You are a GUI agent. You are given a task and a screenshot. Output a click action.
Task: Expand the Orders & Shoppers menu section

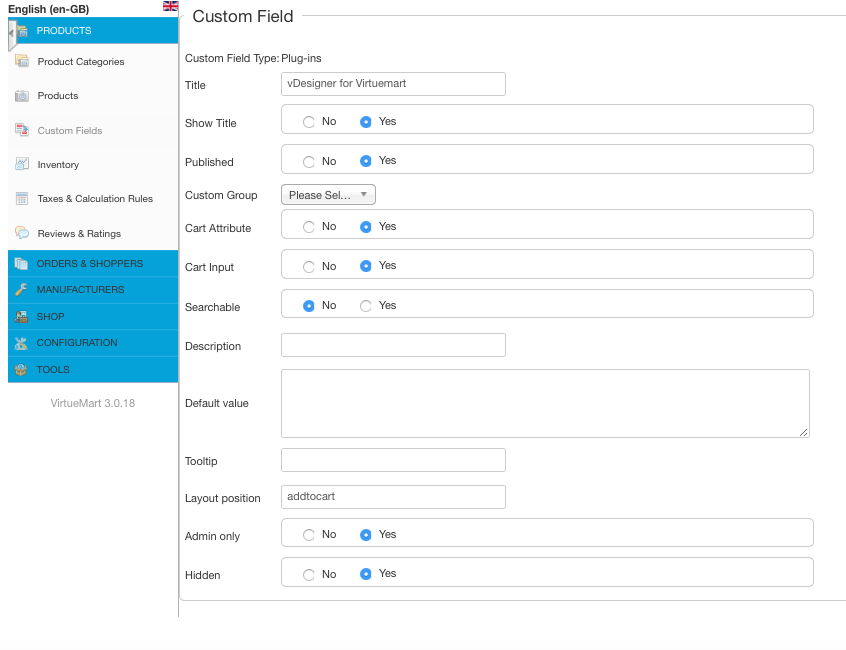point(93,263)
